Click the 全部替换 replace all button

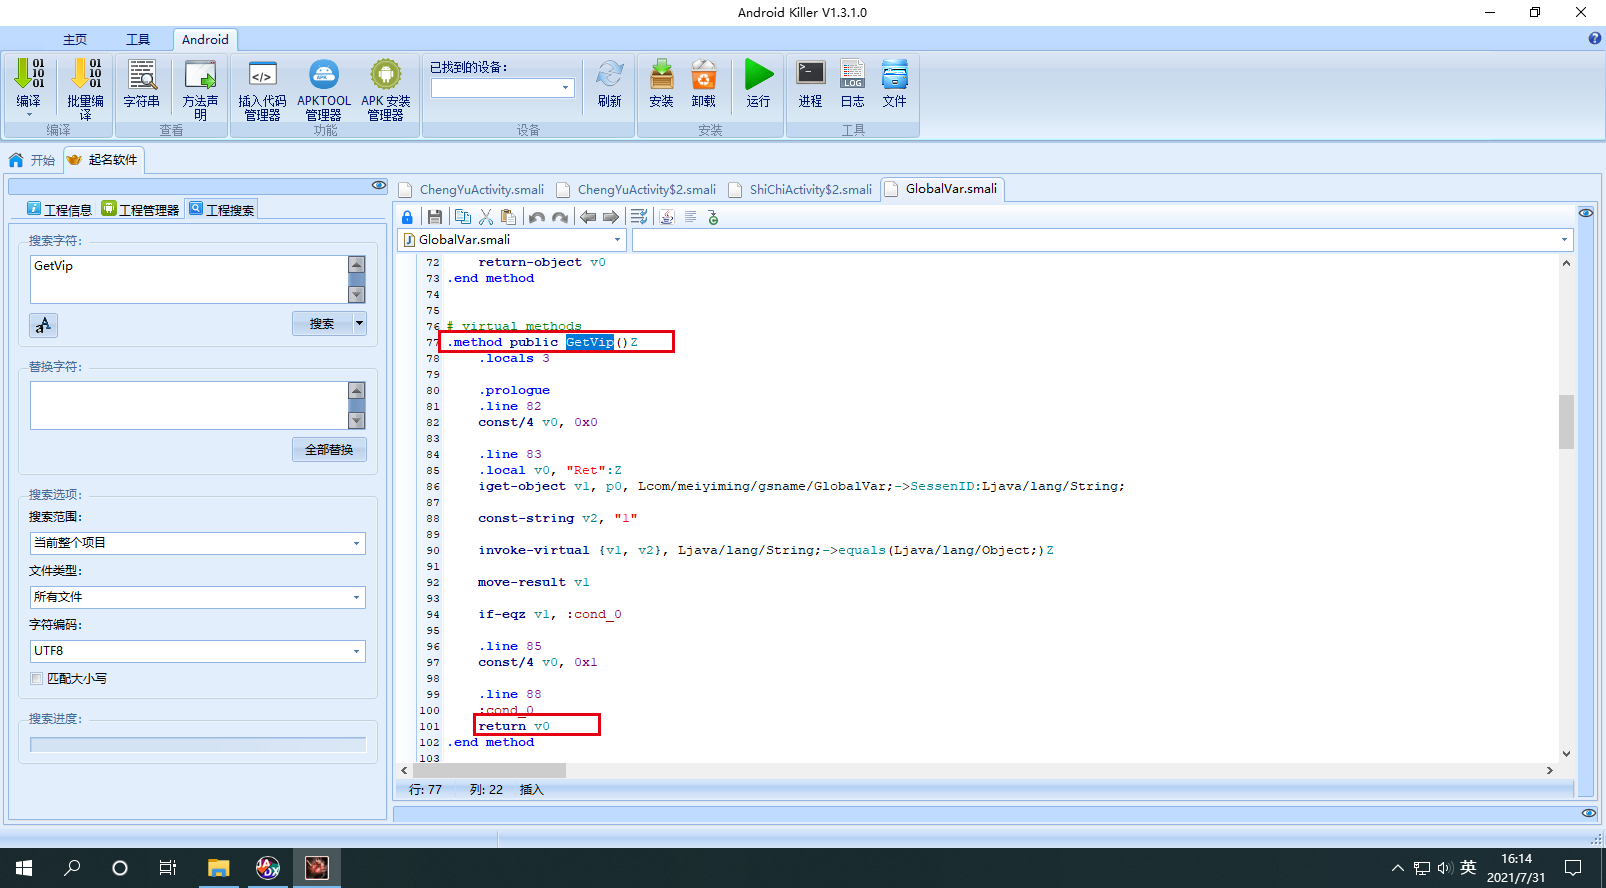coord(329,450)
